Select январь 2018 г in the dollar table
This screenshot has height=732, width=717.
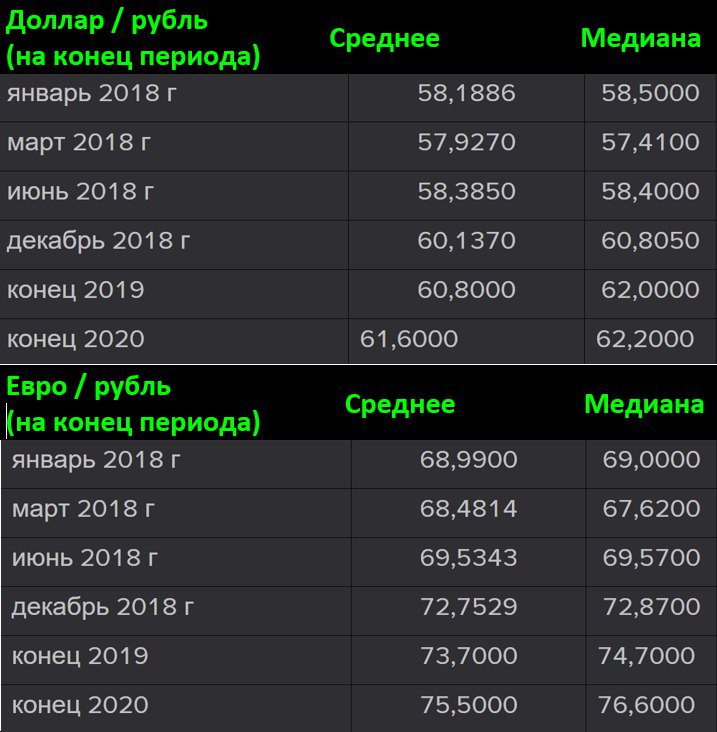pos(83,94)
